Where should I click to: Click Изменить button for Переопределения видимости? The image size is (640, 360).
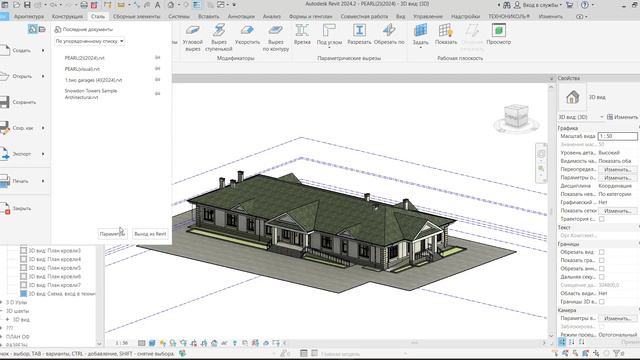click(x=617, y=169)
